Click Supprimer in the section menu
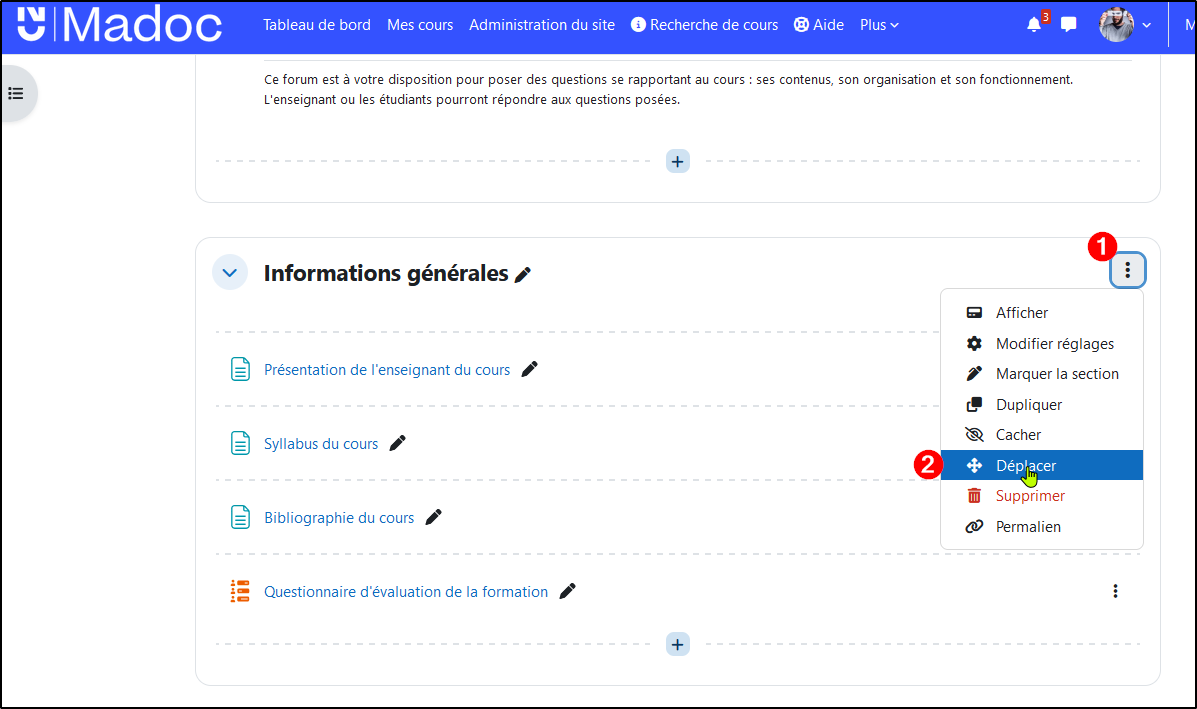1197x709 pixels. click(x=1030, y=496)
